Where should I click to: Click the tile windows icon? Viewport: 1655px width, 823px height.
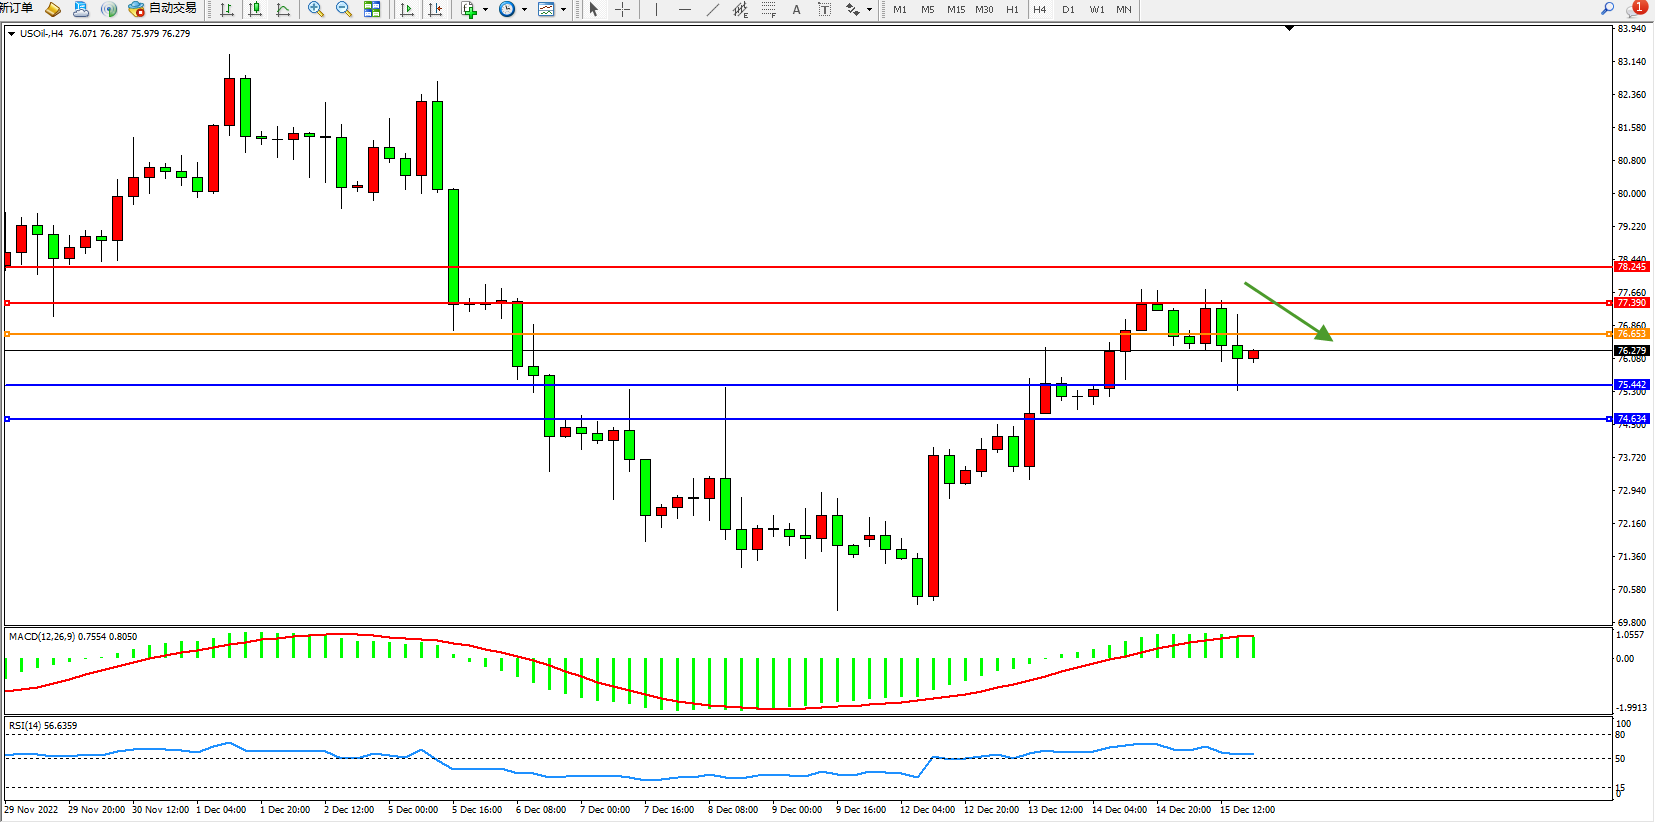pyautogui.click(x=372, y=9)
